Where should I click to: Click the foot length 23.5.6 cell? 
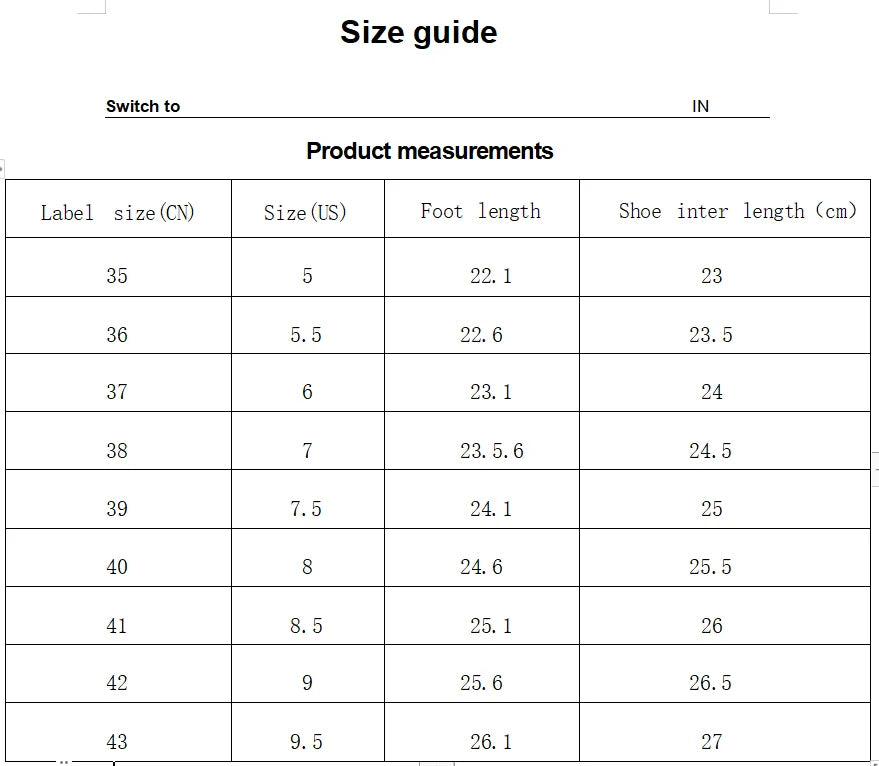[x=491, y=451]
